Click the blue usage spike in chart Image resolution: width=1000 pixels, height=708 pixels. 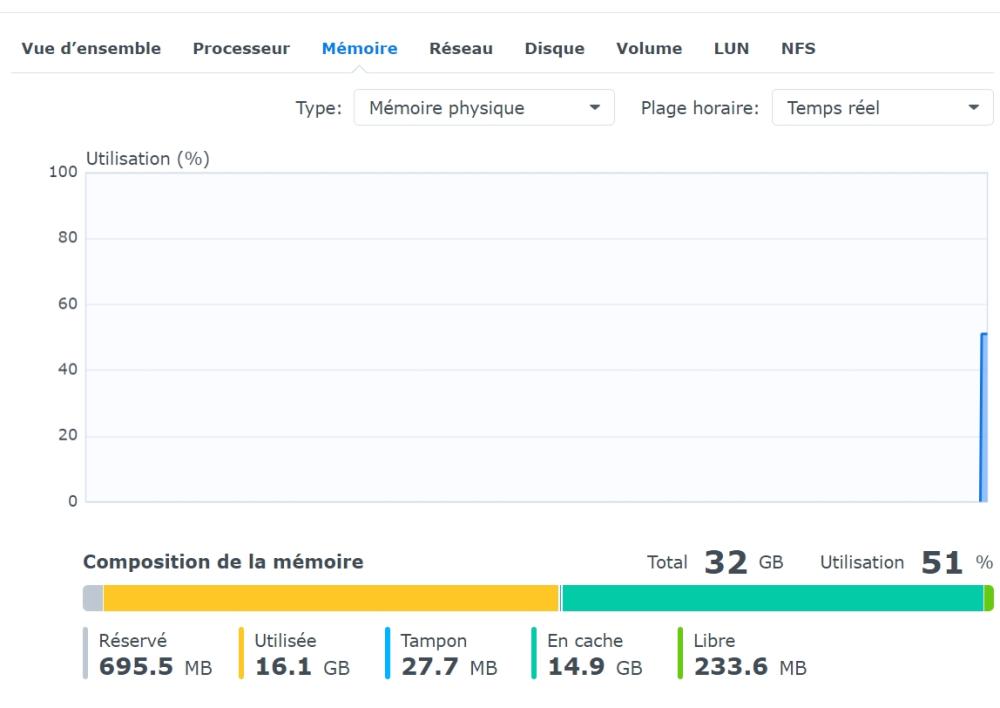(984, 418)
